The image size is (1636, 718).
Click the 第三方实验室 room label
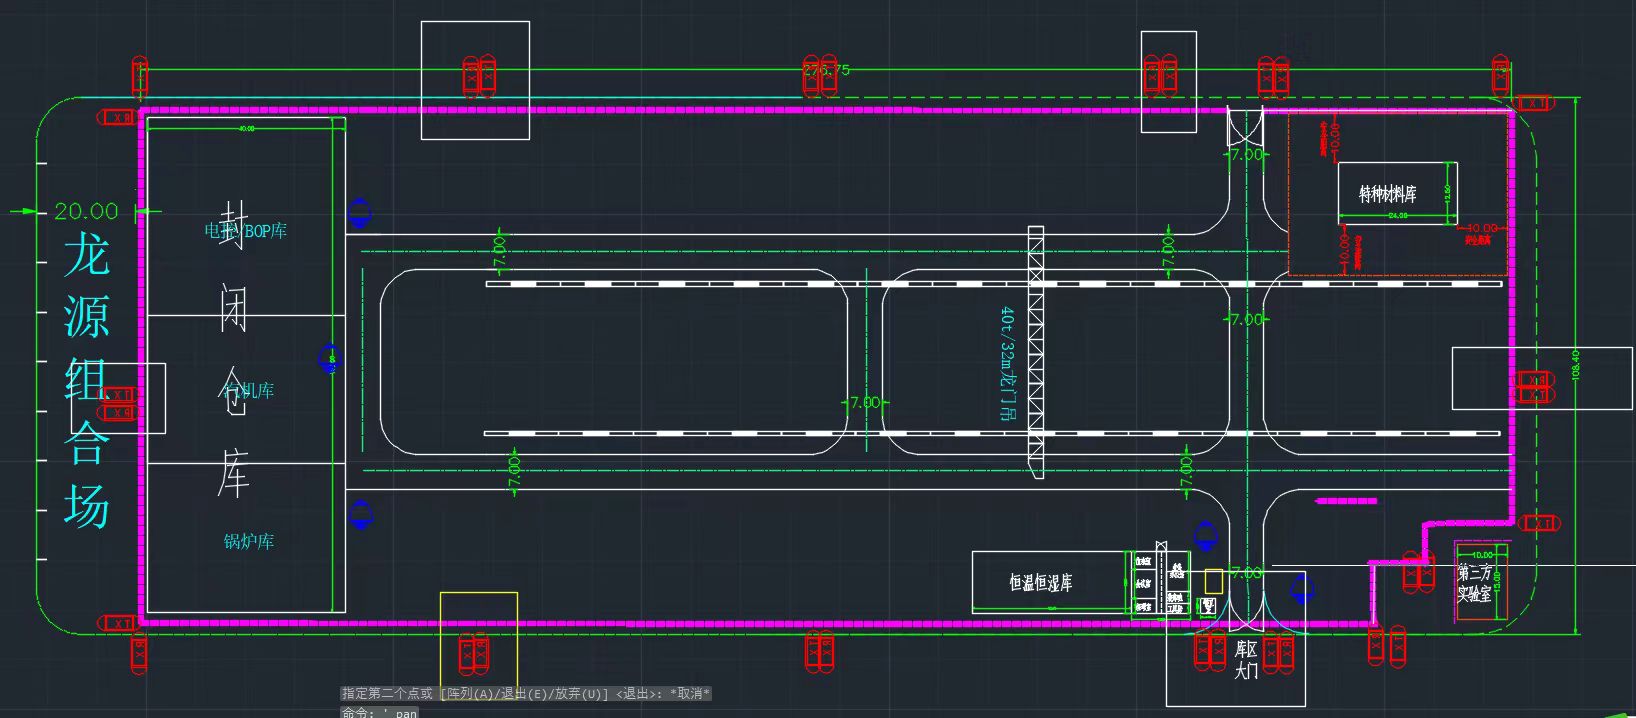click(1474, 583)
